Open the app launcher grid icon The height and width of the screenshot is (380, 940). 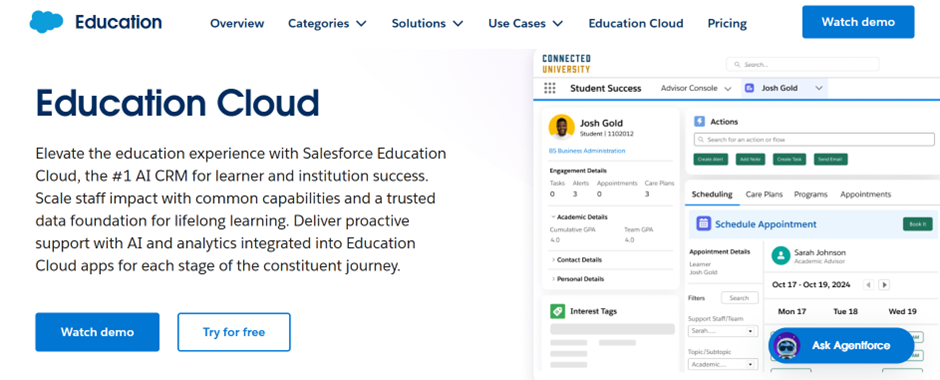point(550,88)
